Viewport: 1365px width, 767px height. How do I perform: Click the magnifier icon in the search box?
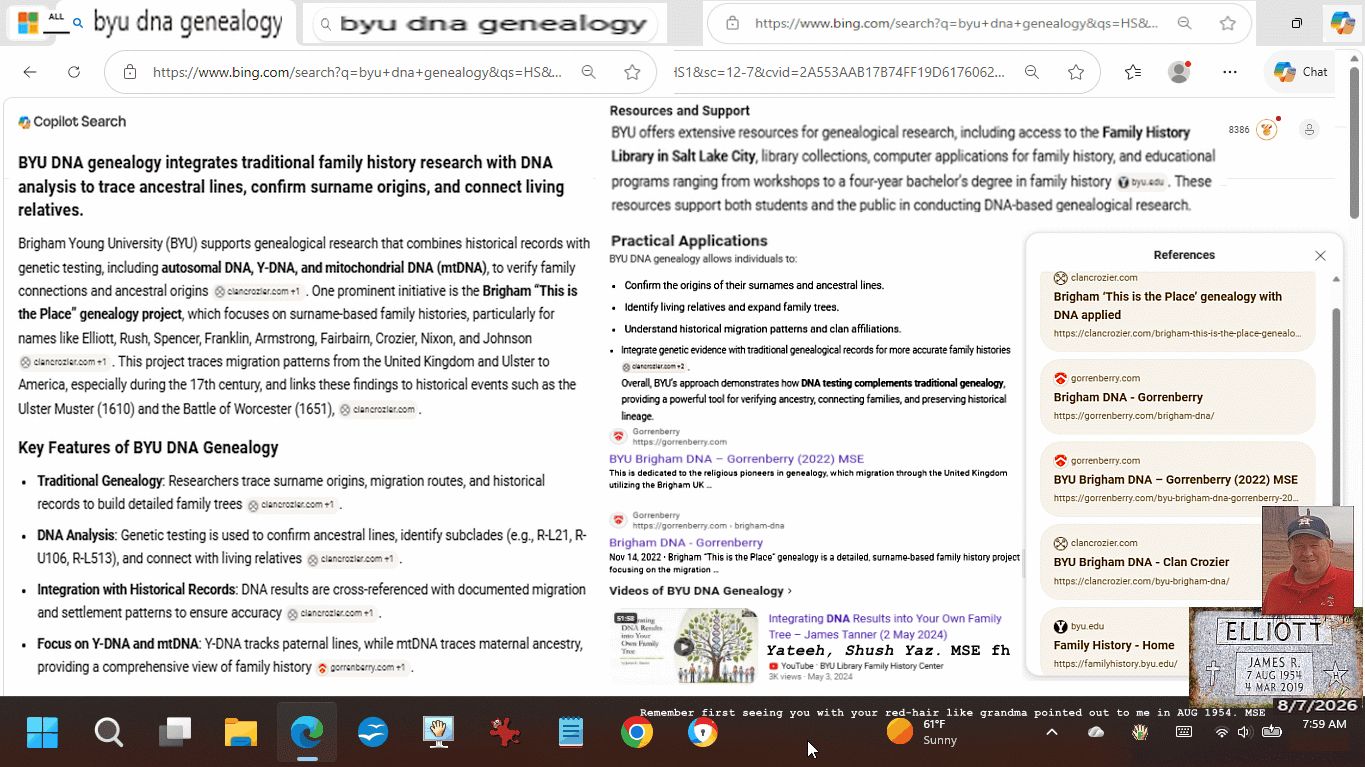point(325,24)
